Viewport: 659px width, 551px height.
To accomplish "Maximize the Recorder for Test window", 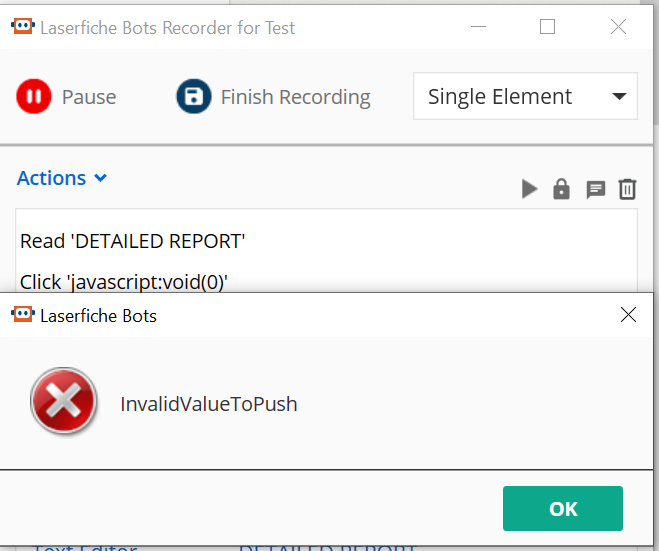I will (x=547, y=27).
